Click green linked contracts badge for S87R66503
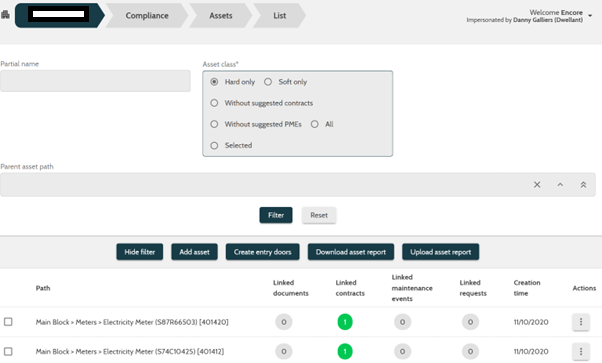602x363 pixels. pyautogui.click(x=345, y=322)
